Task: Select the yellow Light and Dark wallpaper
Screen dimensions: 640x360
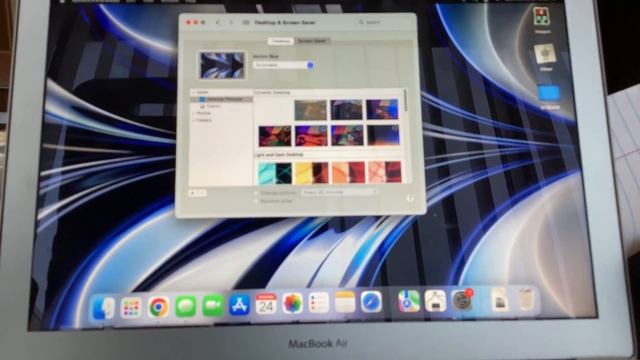Action: 311,172
